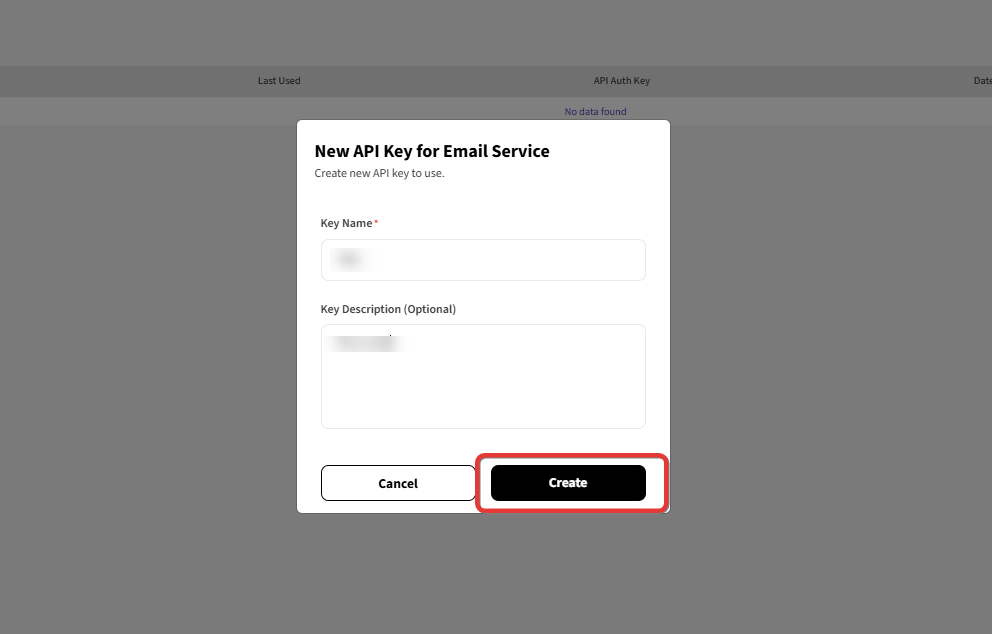Click the blurred text inside Key Name field
Viewport: 992px width, 634px height.
pyautogui.click(x=351, y=259)
